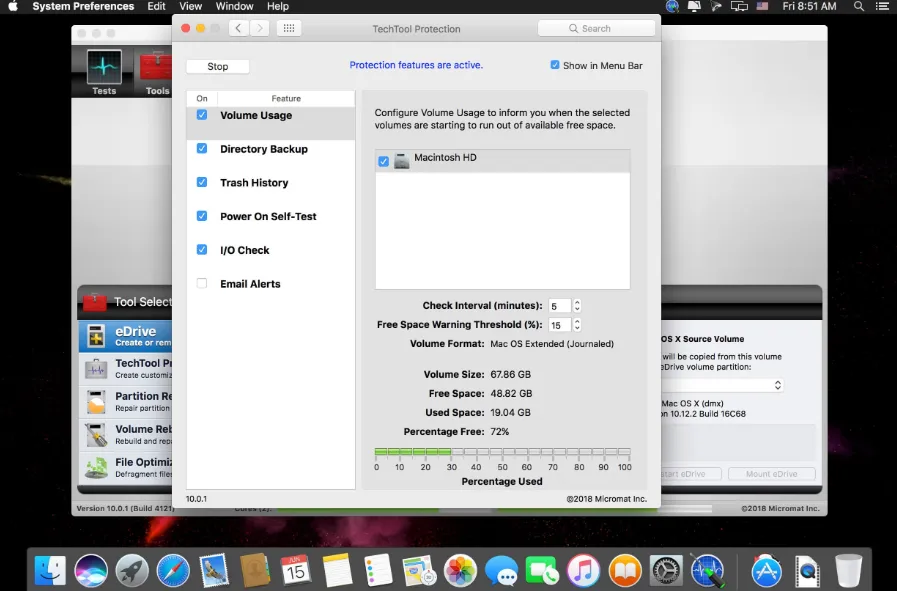Select the Volume Rebuild tool icon

coord(96,434)
